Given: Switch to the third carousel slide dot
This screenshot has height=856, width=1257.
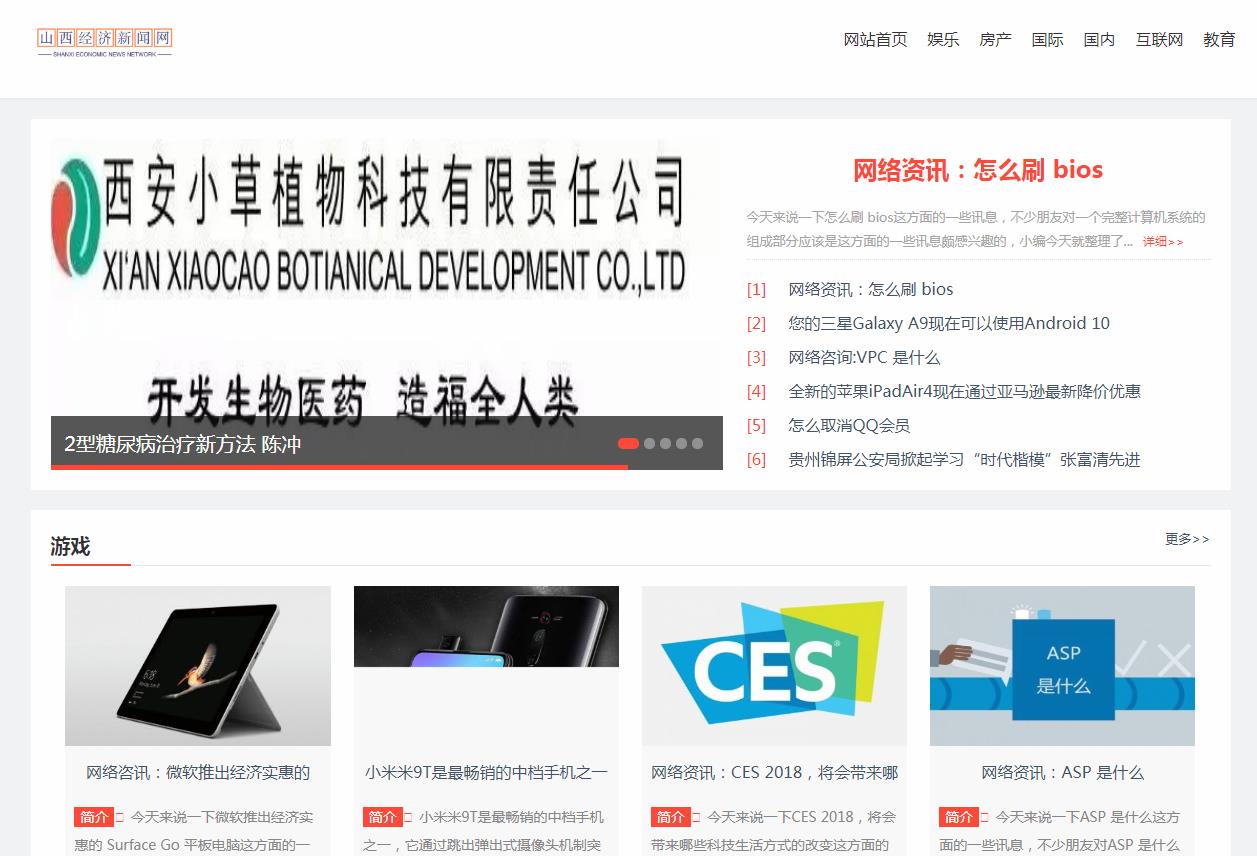Looking at the screenshot, I should [x=666, y=443].
